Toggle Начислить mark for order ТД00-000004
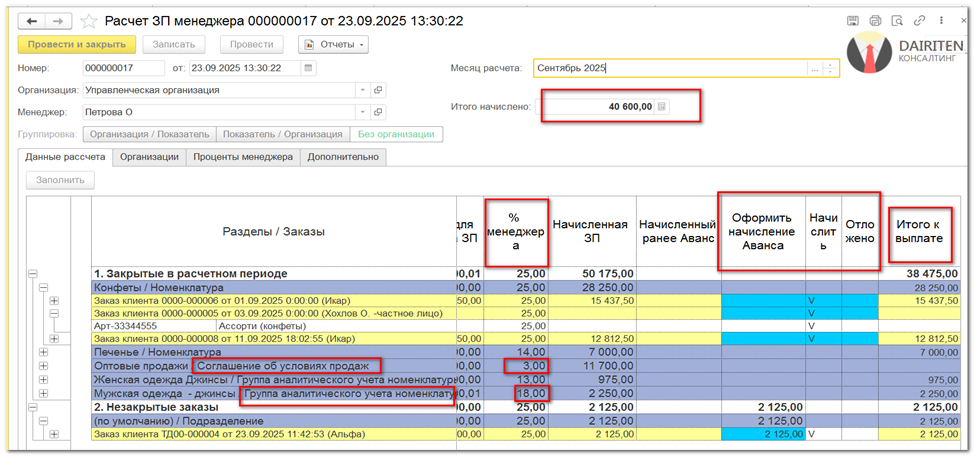The height and width of the screenshot is (456, 974). click(824, 433)
